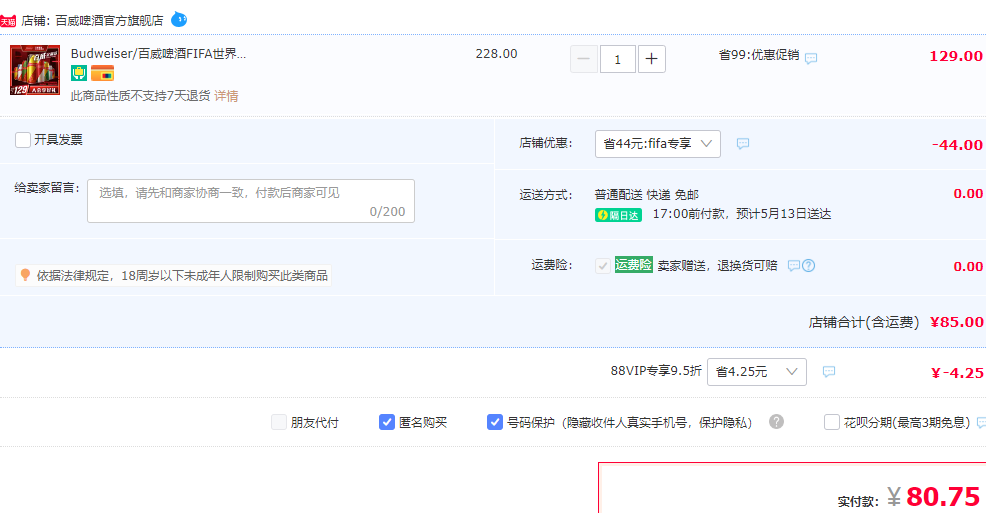Screen dimensions: 986x513
Task: Click the orange lightbulb age-restriction notice icon
Action: pyautogui.click(x=25, y=275)
